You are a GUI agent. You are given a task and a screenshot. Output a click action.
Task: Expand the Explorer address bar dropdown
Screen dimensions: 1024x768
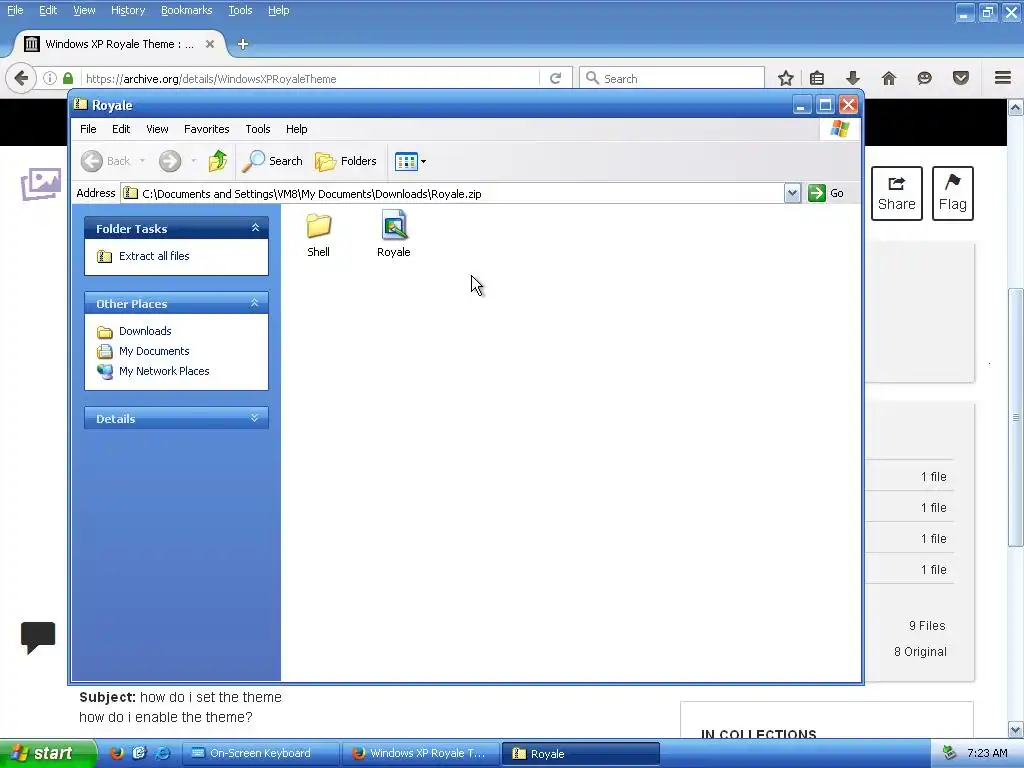coord(792,193)
